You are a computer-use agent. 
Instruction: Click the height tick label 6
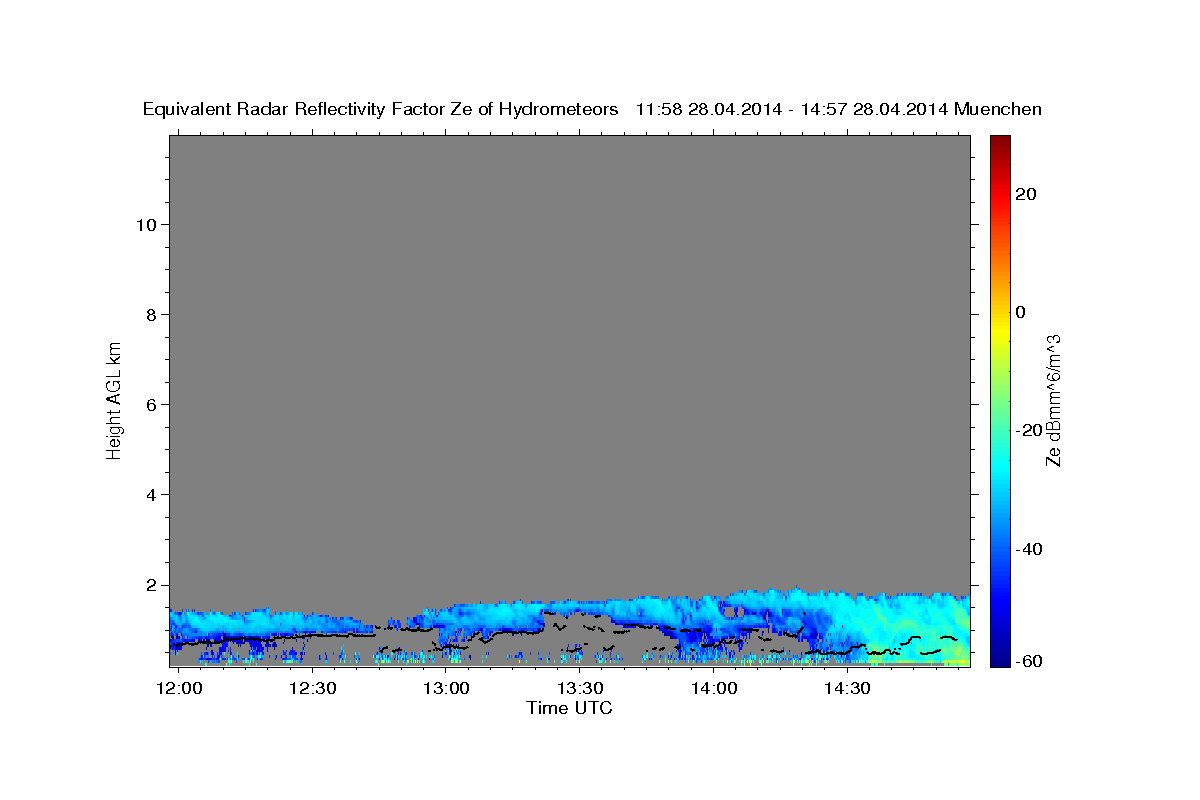(x=153, y=405)
